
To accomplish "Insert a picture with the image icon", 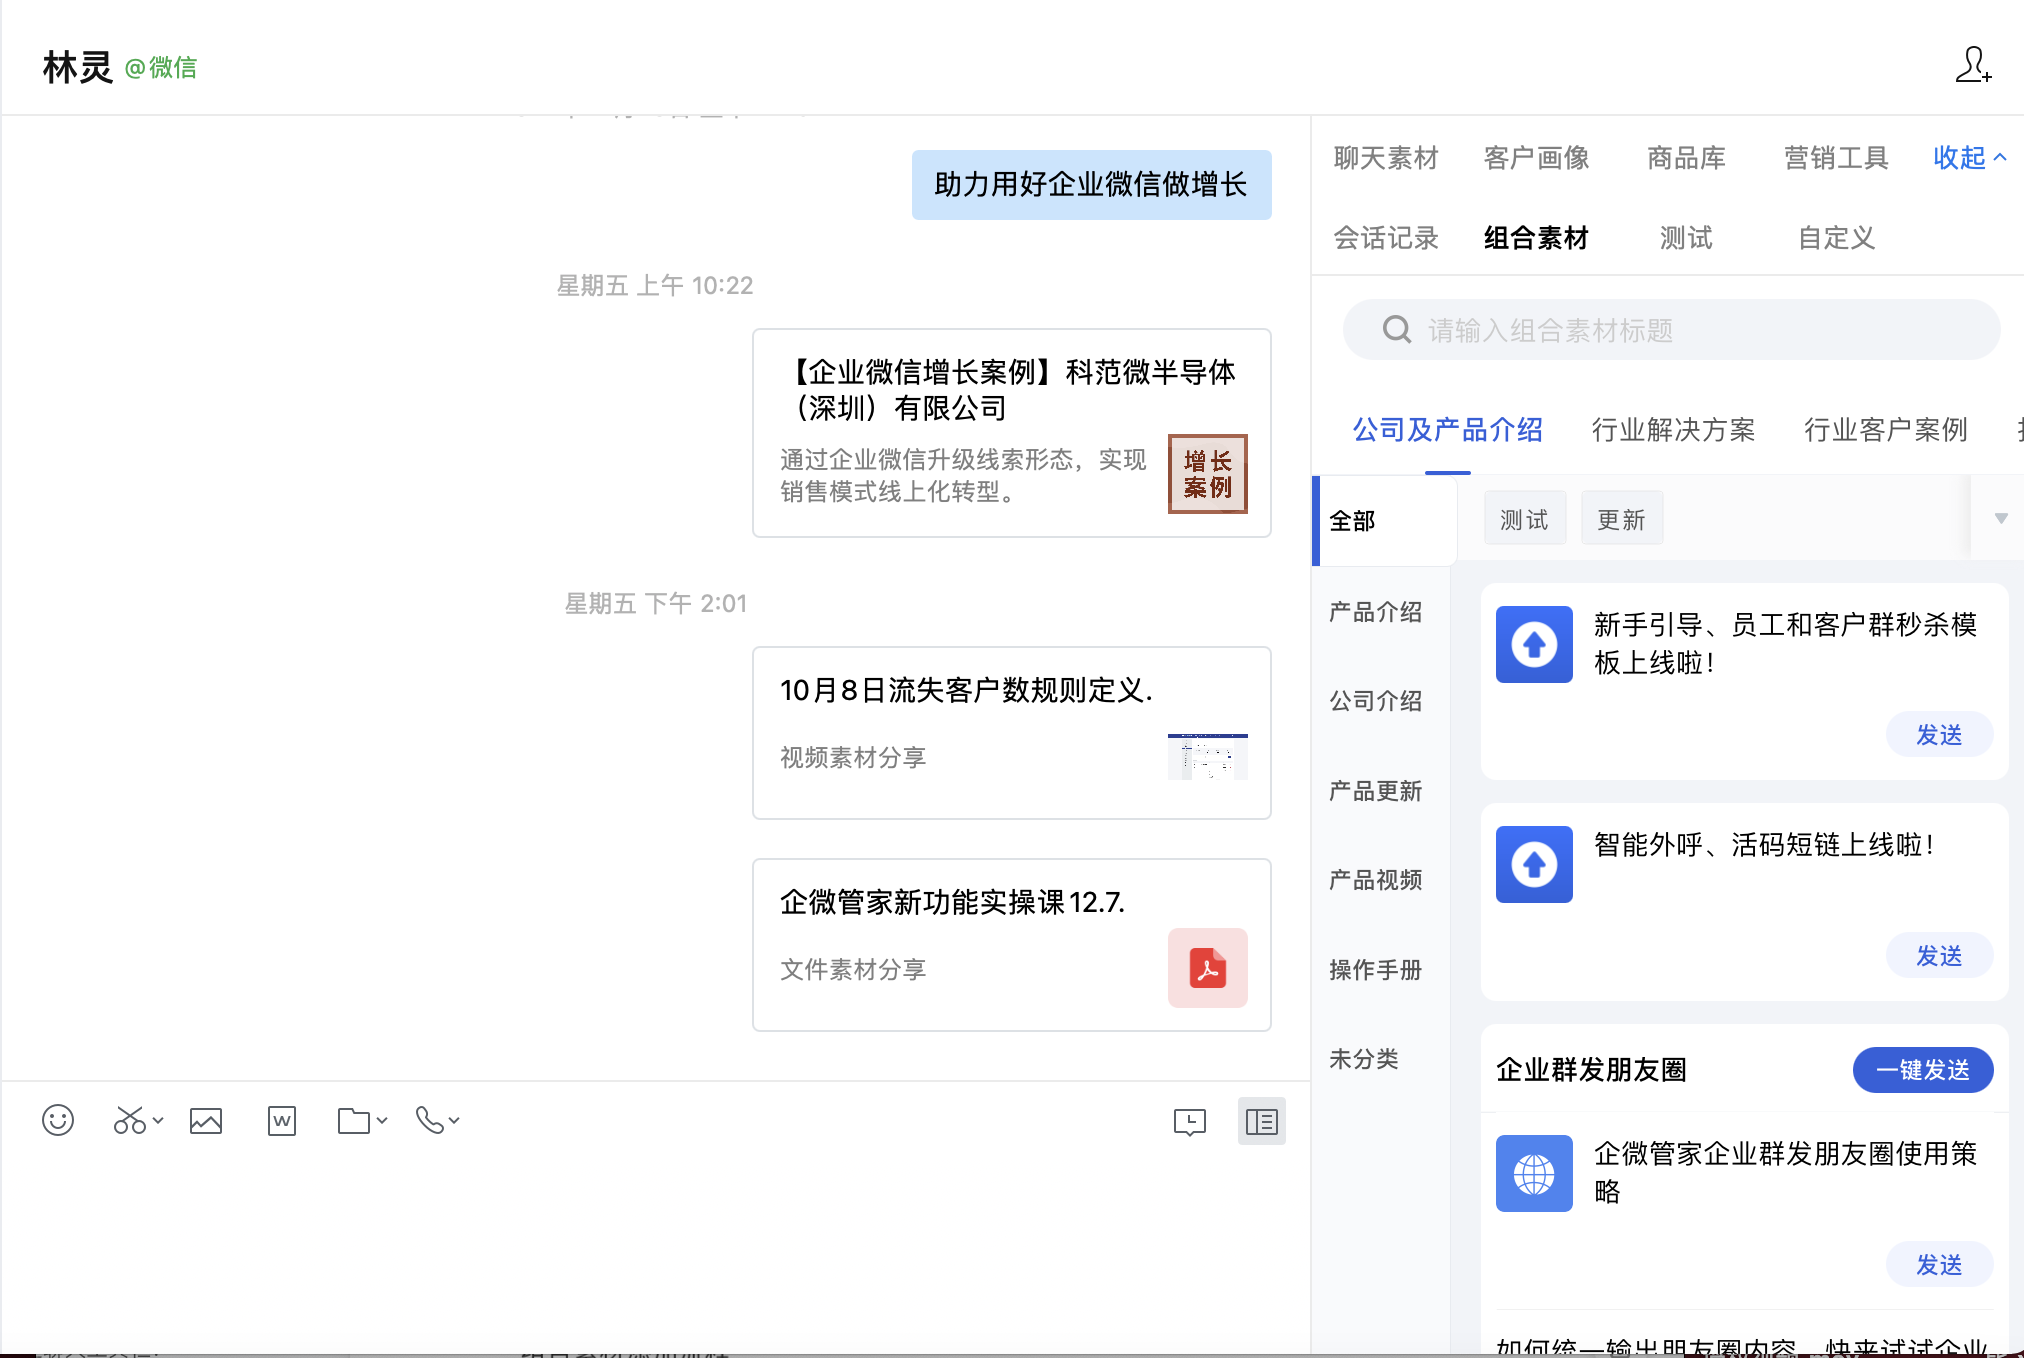I will (x=206, y=1121).
